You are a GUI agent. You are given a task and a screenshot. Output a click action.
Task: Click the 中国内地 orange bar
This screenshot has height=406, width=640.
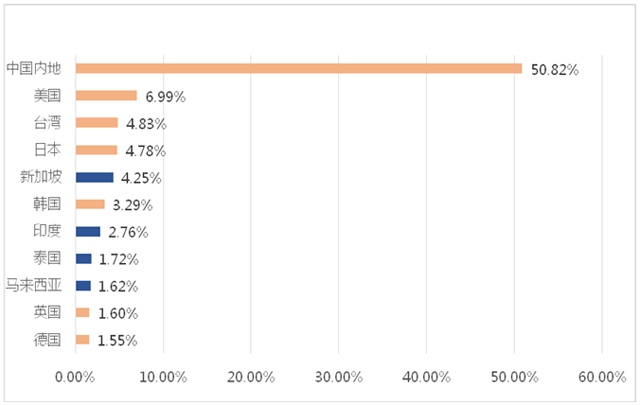[298, 68]
